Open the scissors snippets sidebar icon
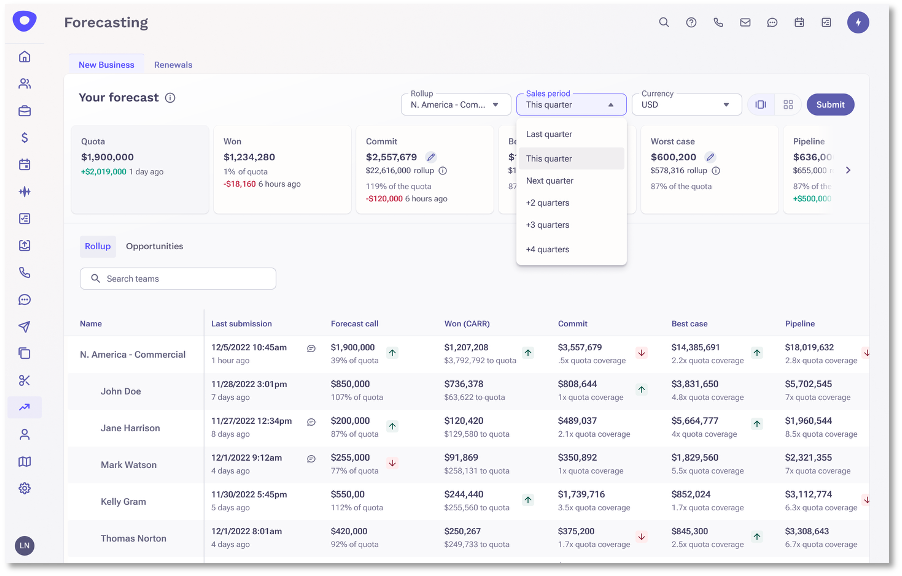 24,380
